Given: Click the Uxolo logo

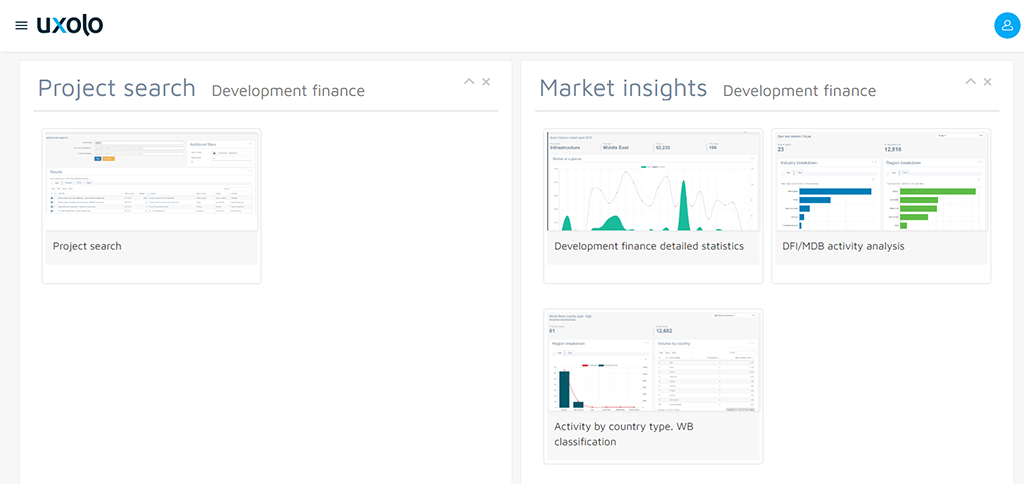Looking at the screenshot, I should tap(70, 25).
